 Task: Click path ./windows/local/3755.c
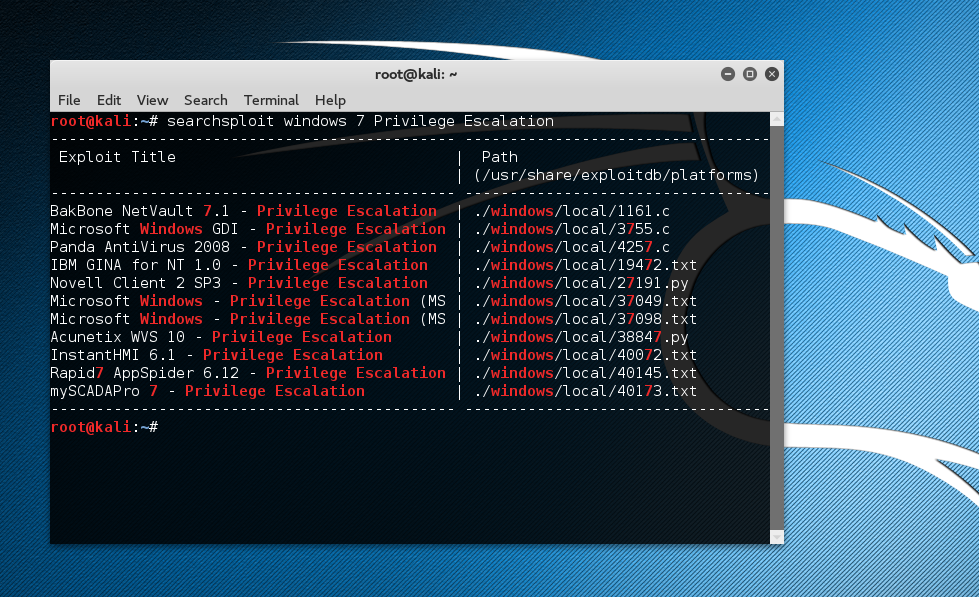click(x=571, y=229)
